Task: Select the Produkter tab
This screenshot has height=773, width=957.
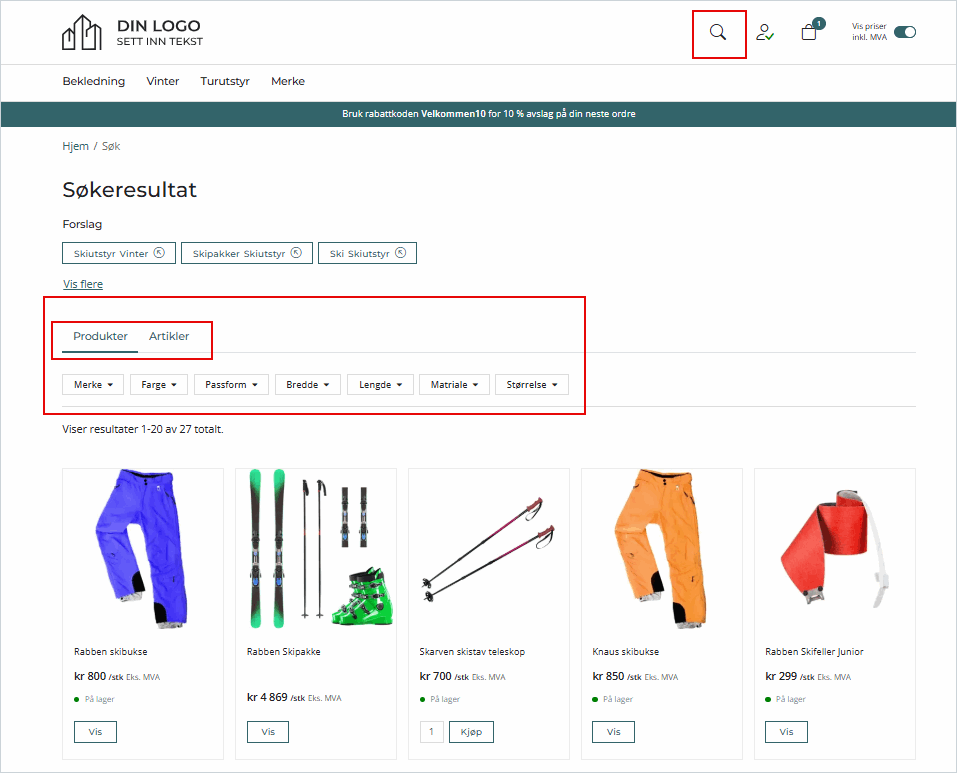Action: point(100,336)
